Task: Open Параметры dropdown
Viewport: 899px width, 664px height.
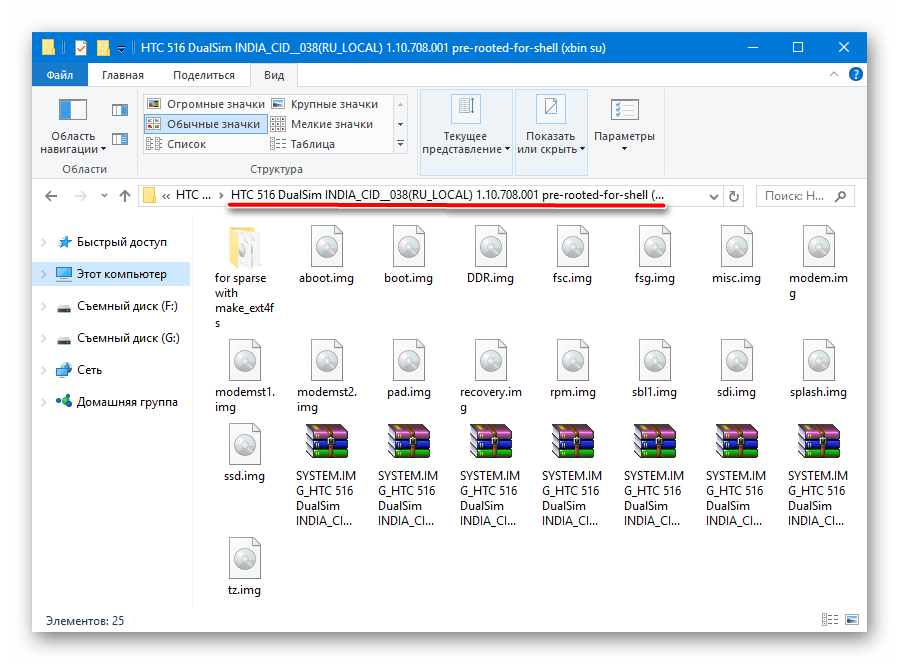Action: pyautogui.click(x=624, y=126)
